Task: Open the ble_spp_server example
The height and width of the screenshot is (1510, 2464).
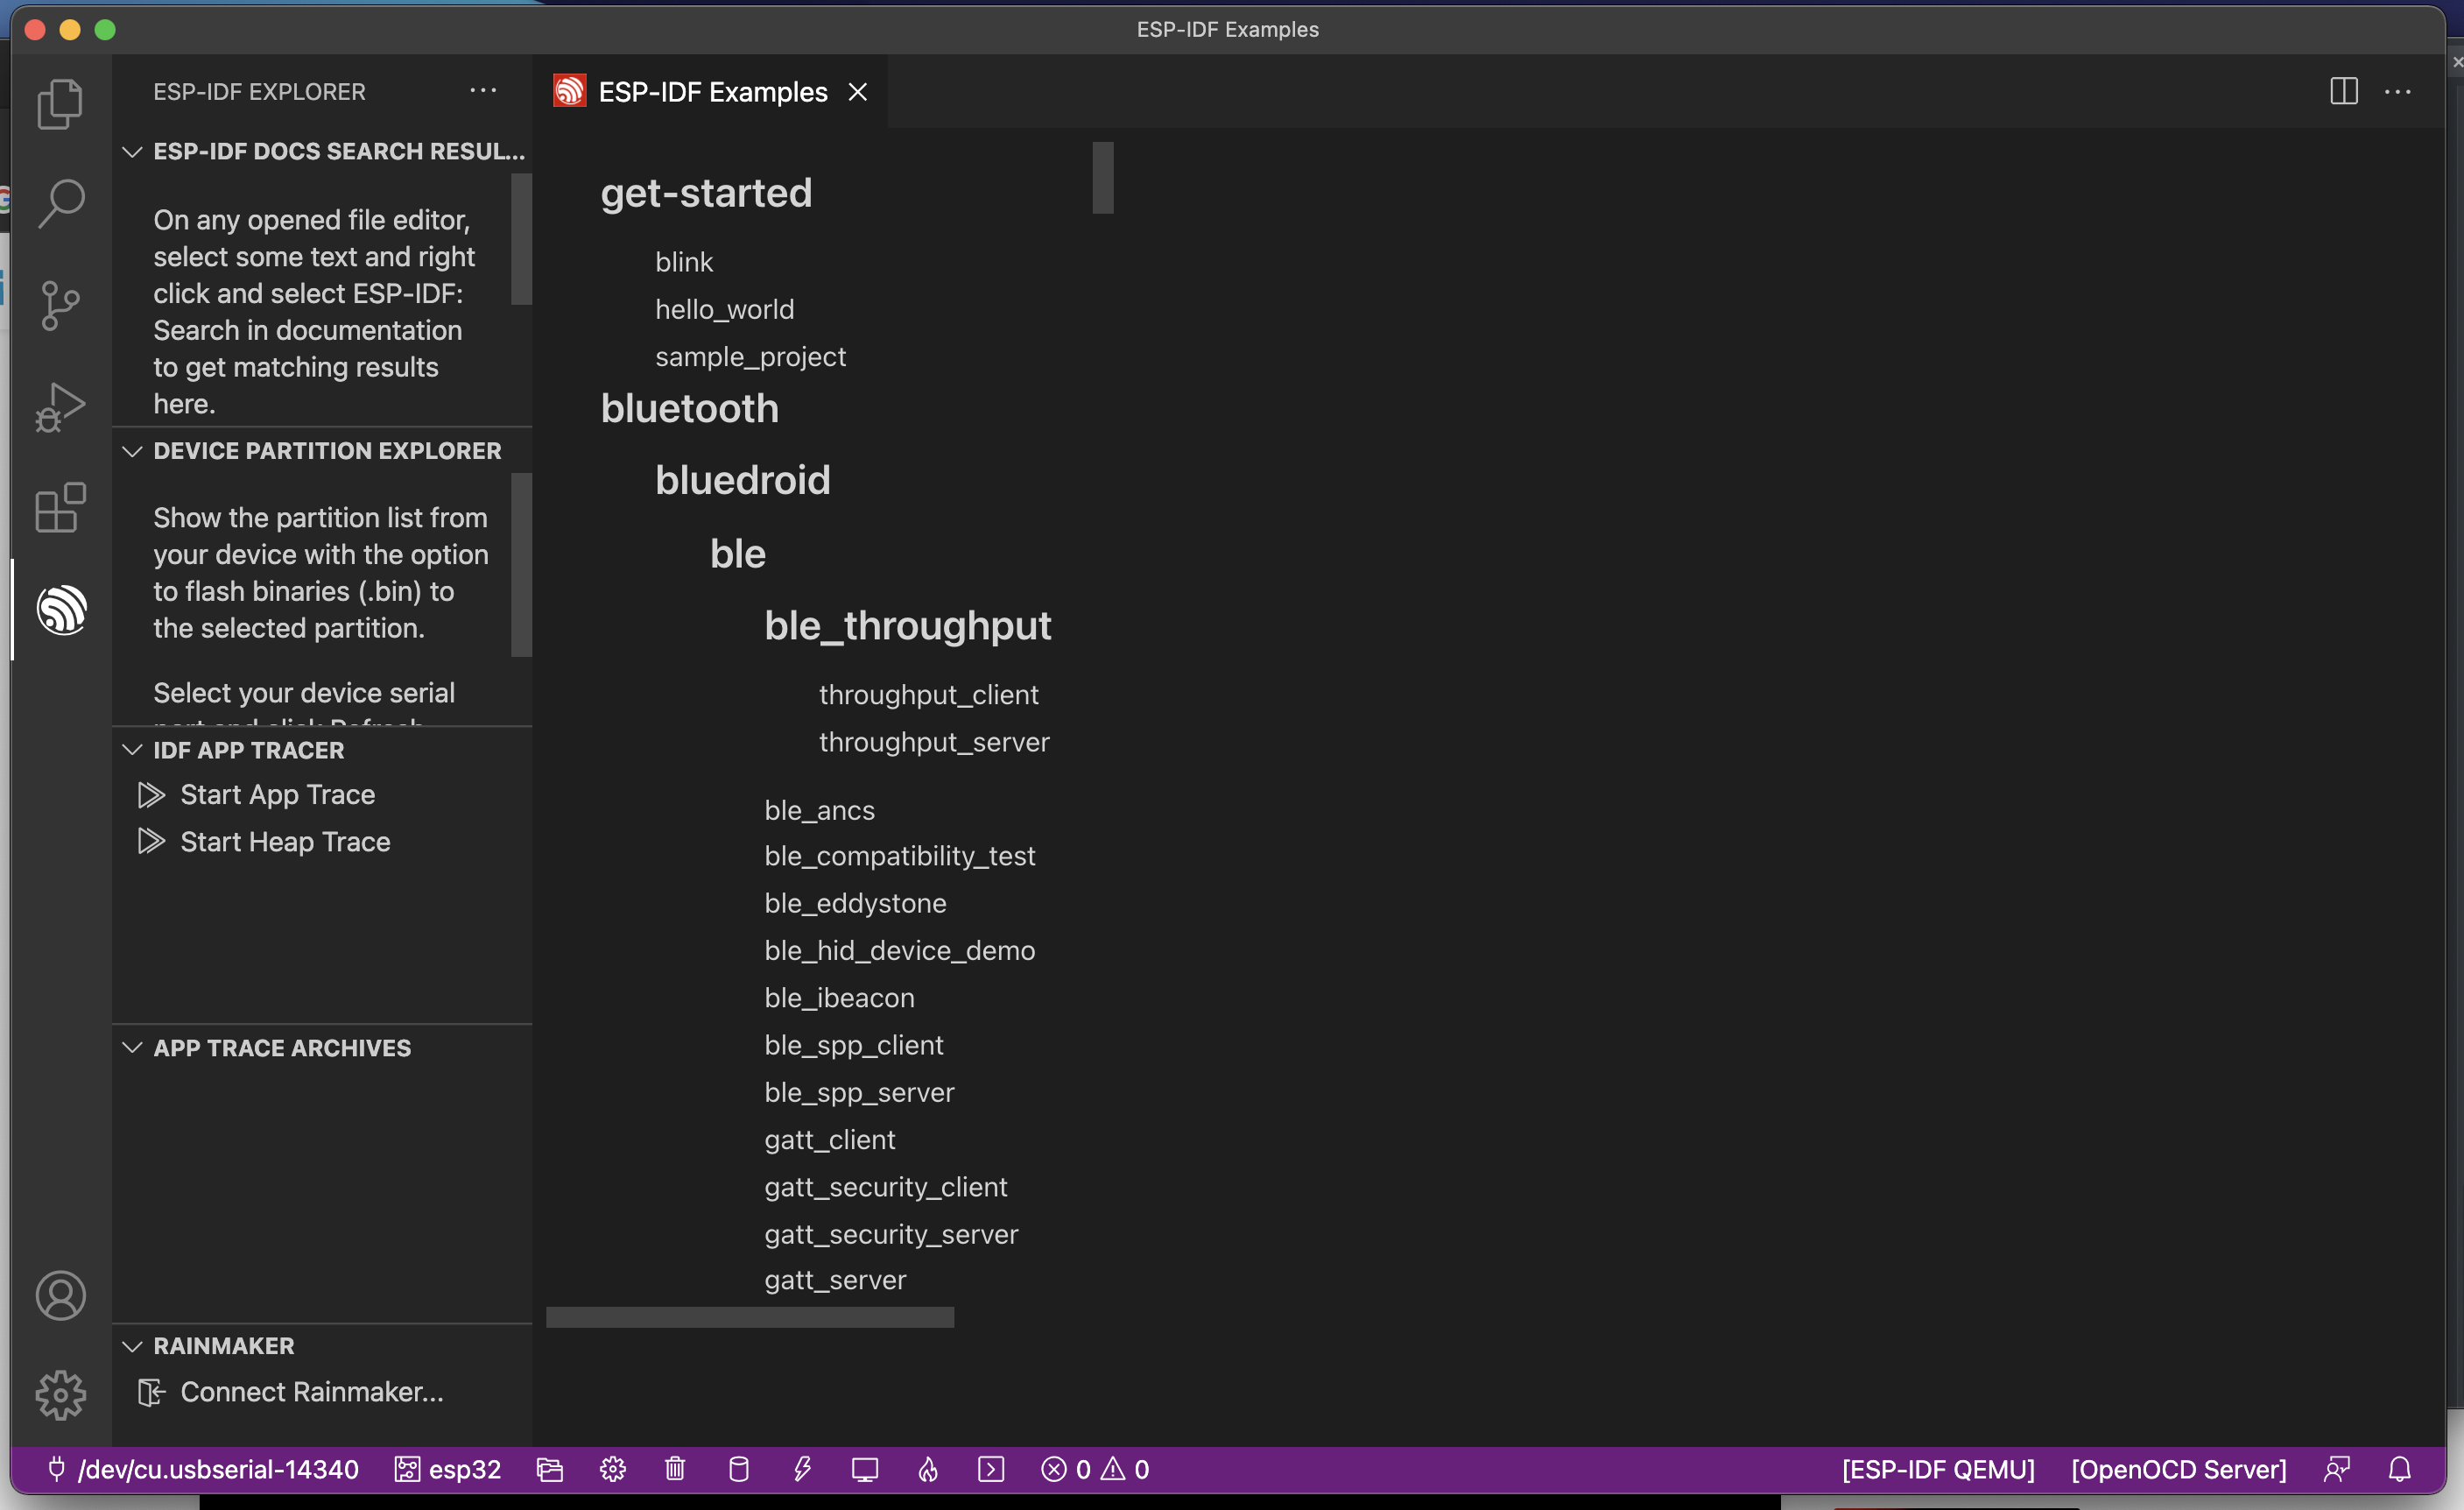Action: pyautogui.click(x=860, y=1092)
